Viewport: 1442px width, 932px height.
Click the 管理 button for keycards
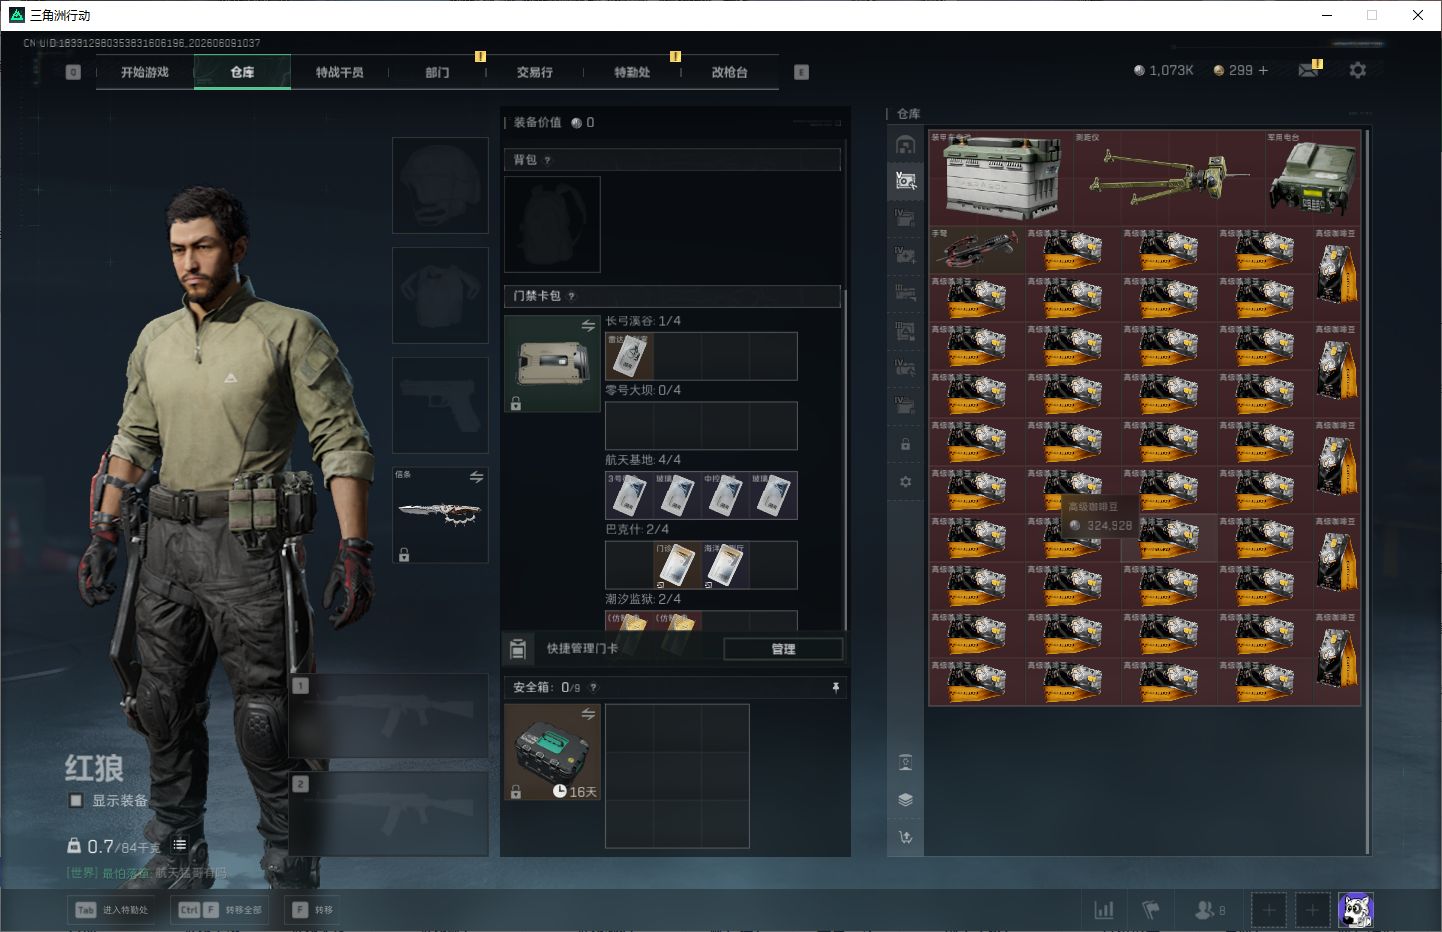(x=783, y=649)
